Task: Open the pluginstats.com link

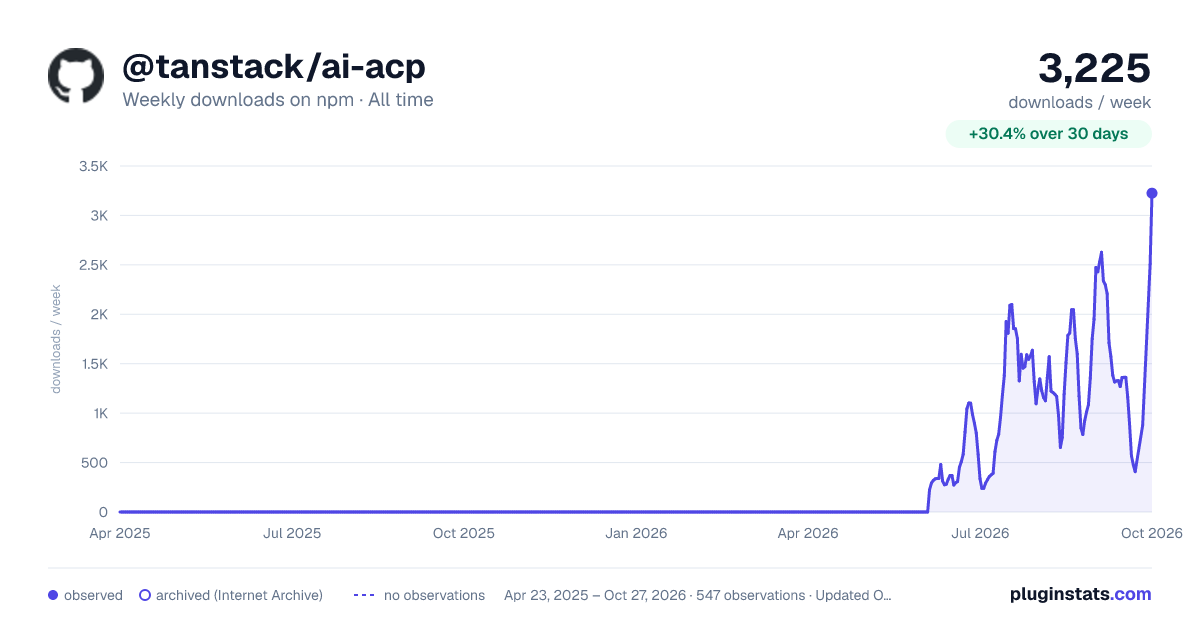Action: (x=1080, y=594)
